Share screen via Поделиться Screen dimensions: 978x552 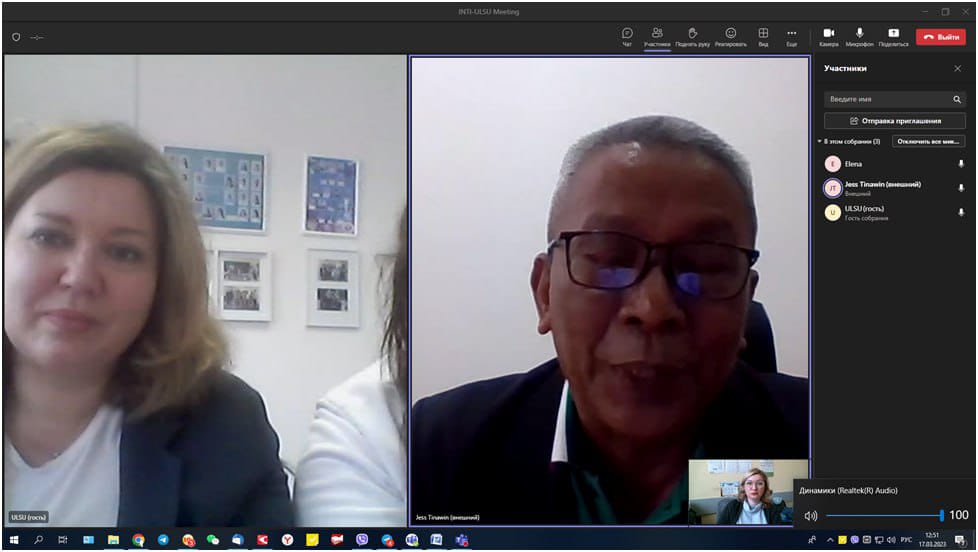click(x=893, y=37)
